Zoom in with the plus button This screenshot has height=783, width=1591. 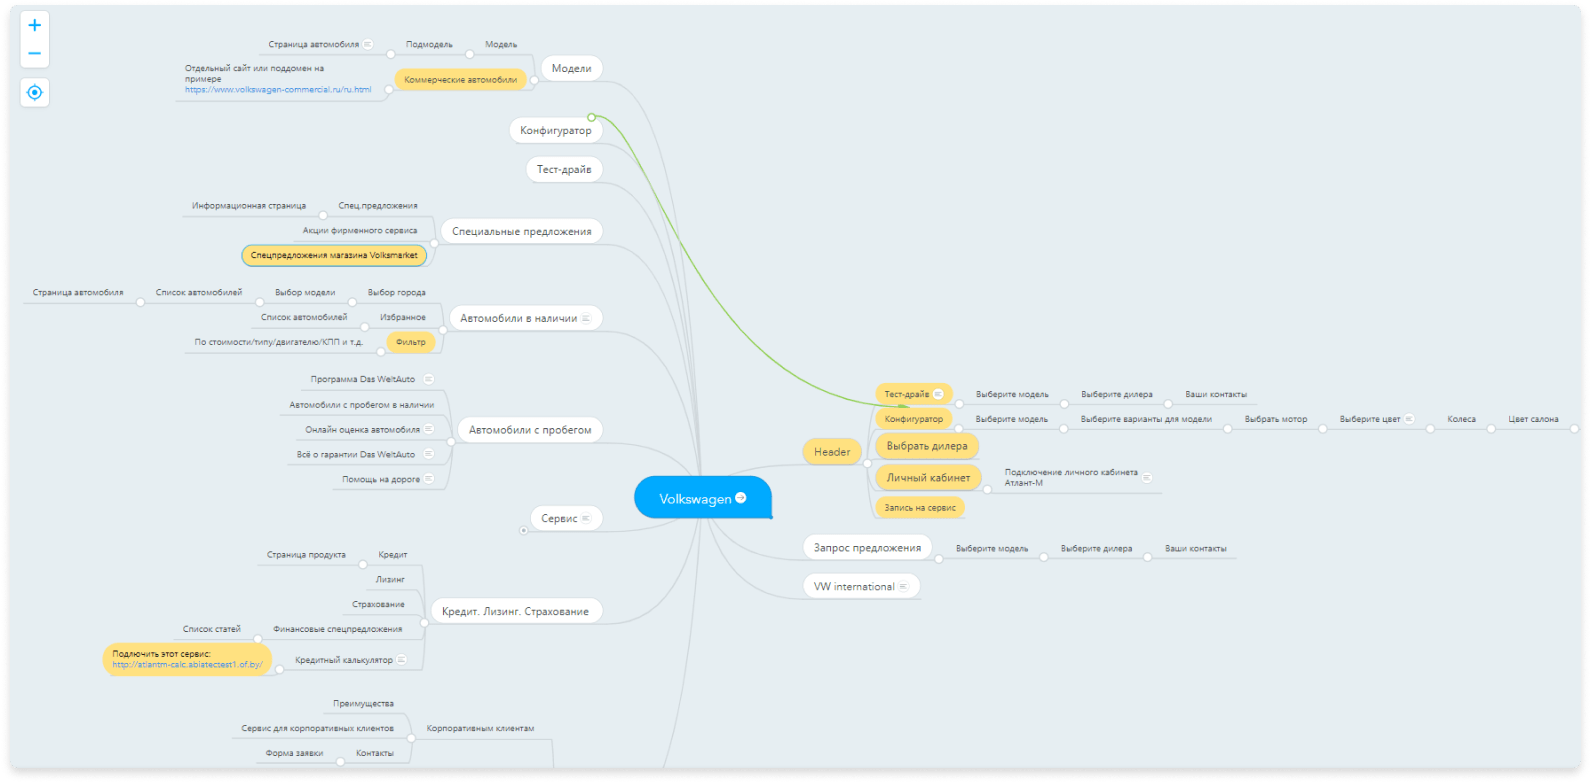click(35, 25)
